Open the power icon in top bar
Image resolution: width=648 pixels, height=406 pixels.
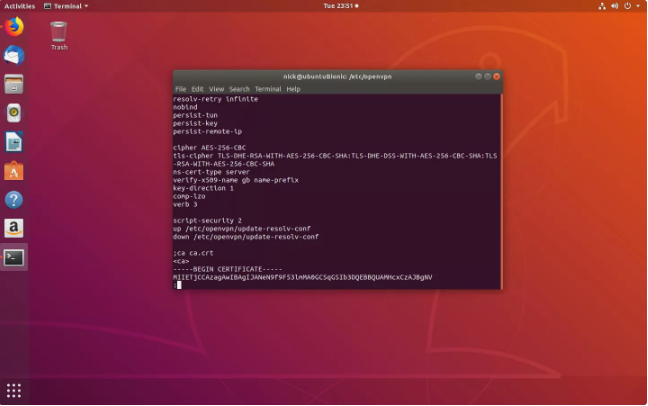pos(627,6)
